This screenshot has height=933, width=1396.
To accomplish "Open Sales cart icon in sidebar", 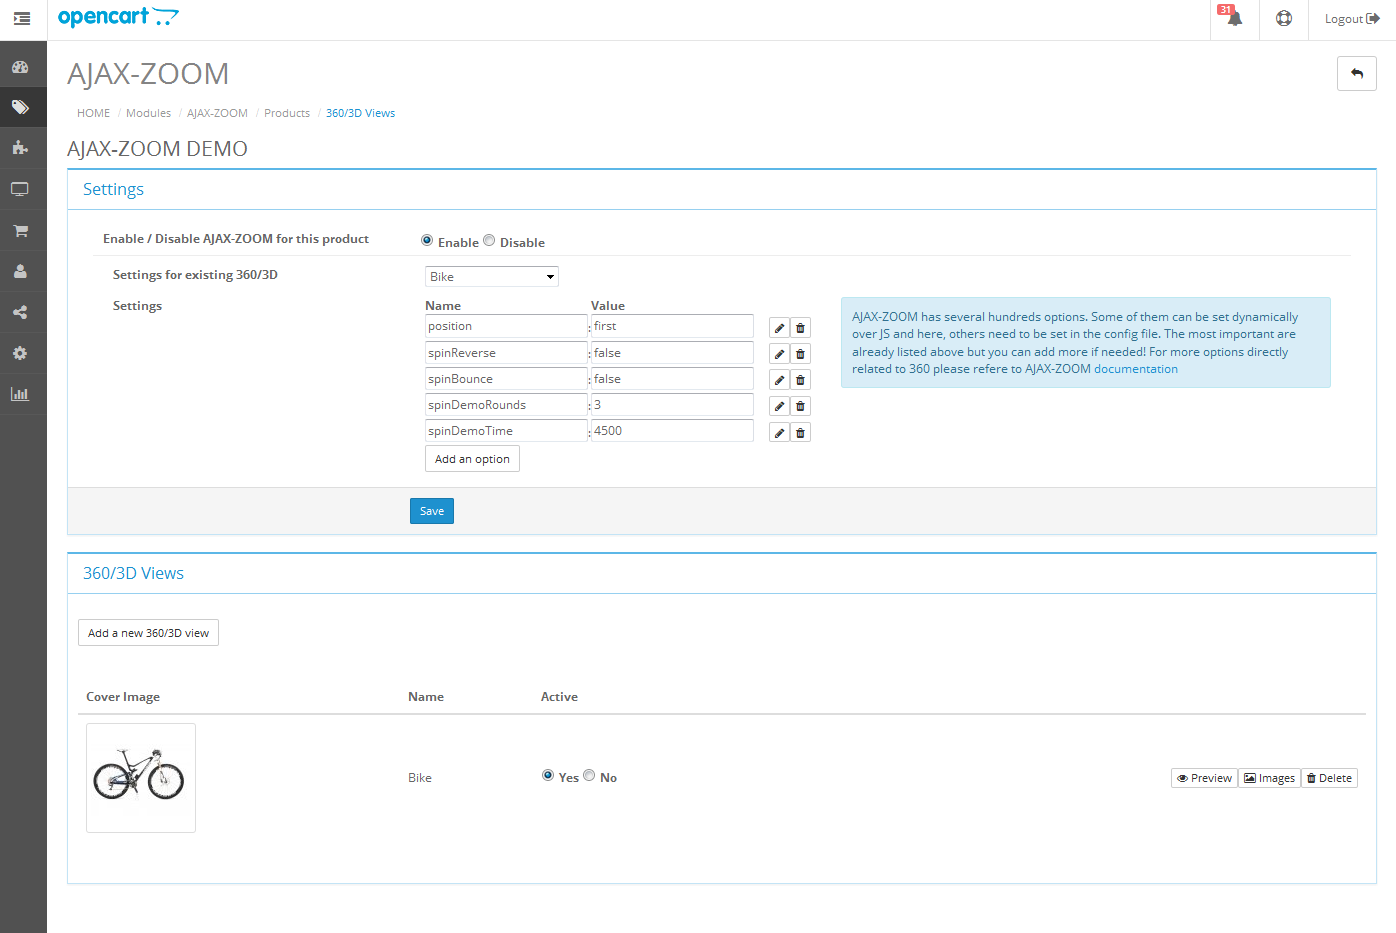I will [20, 230].
